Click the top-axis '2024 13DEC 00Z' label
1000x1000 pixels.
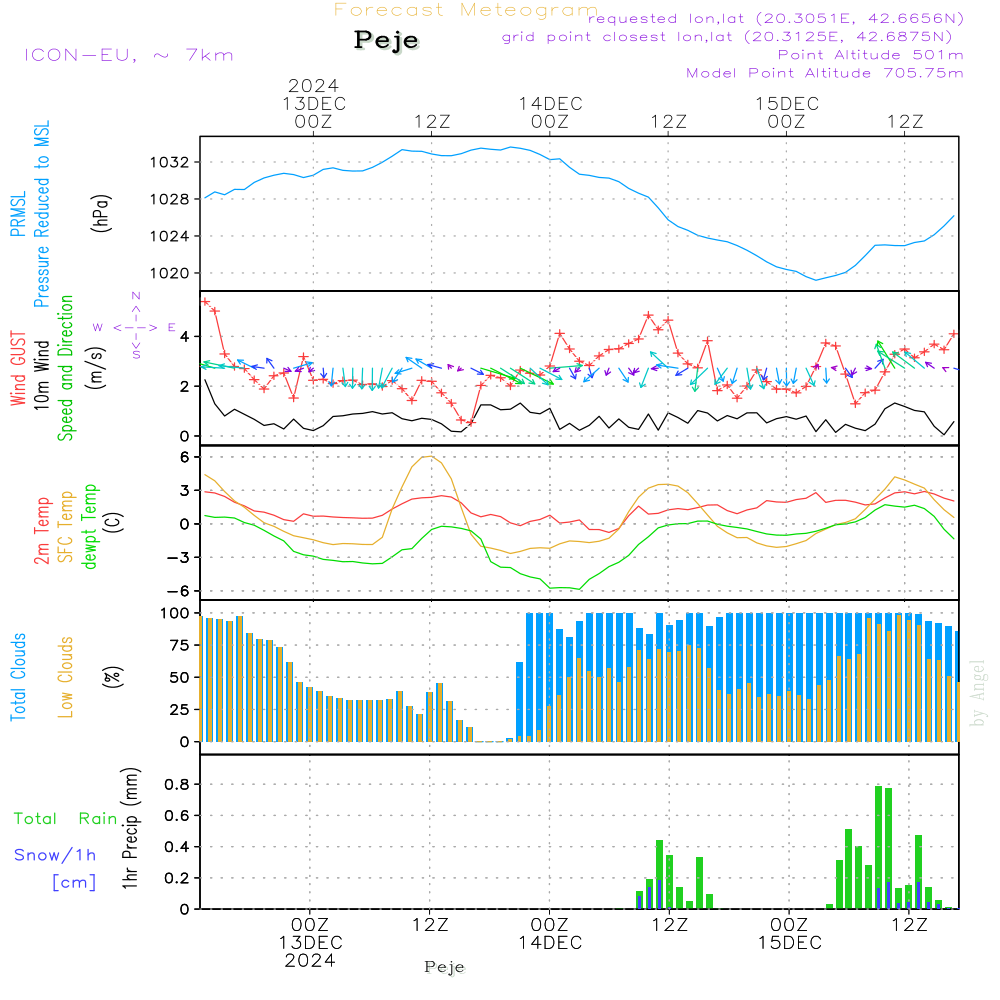click(314, 103)
